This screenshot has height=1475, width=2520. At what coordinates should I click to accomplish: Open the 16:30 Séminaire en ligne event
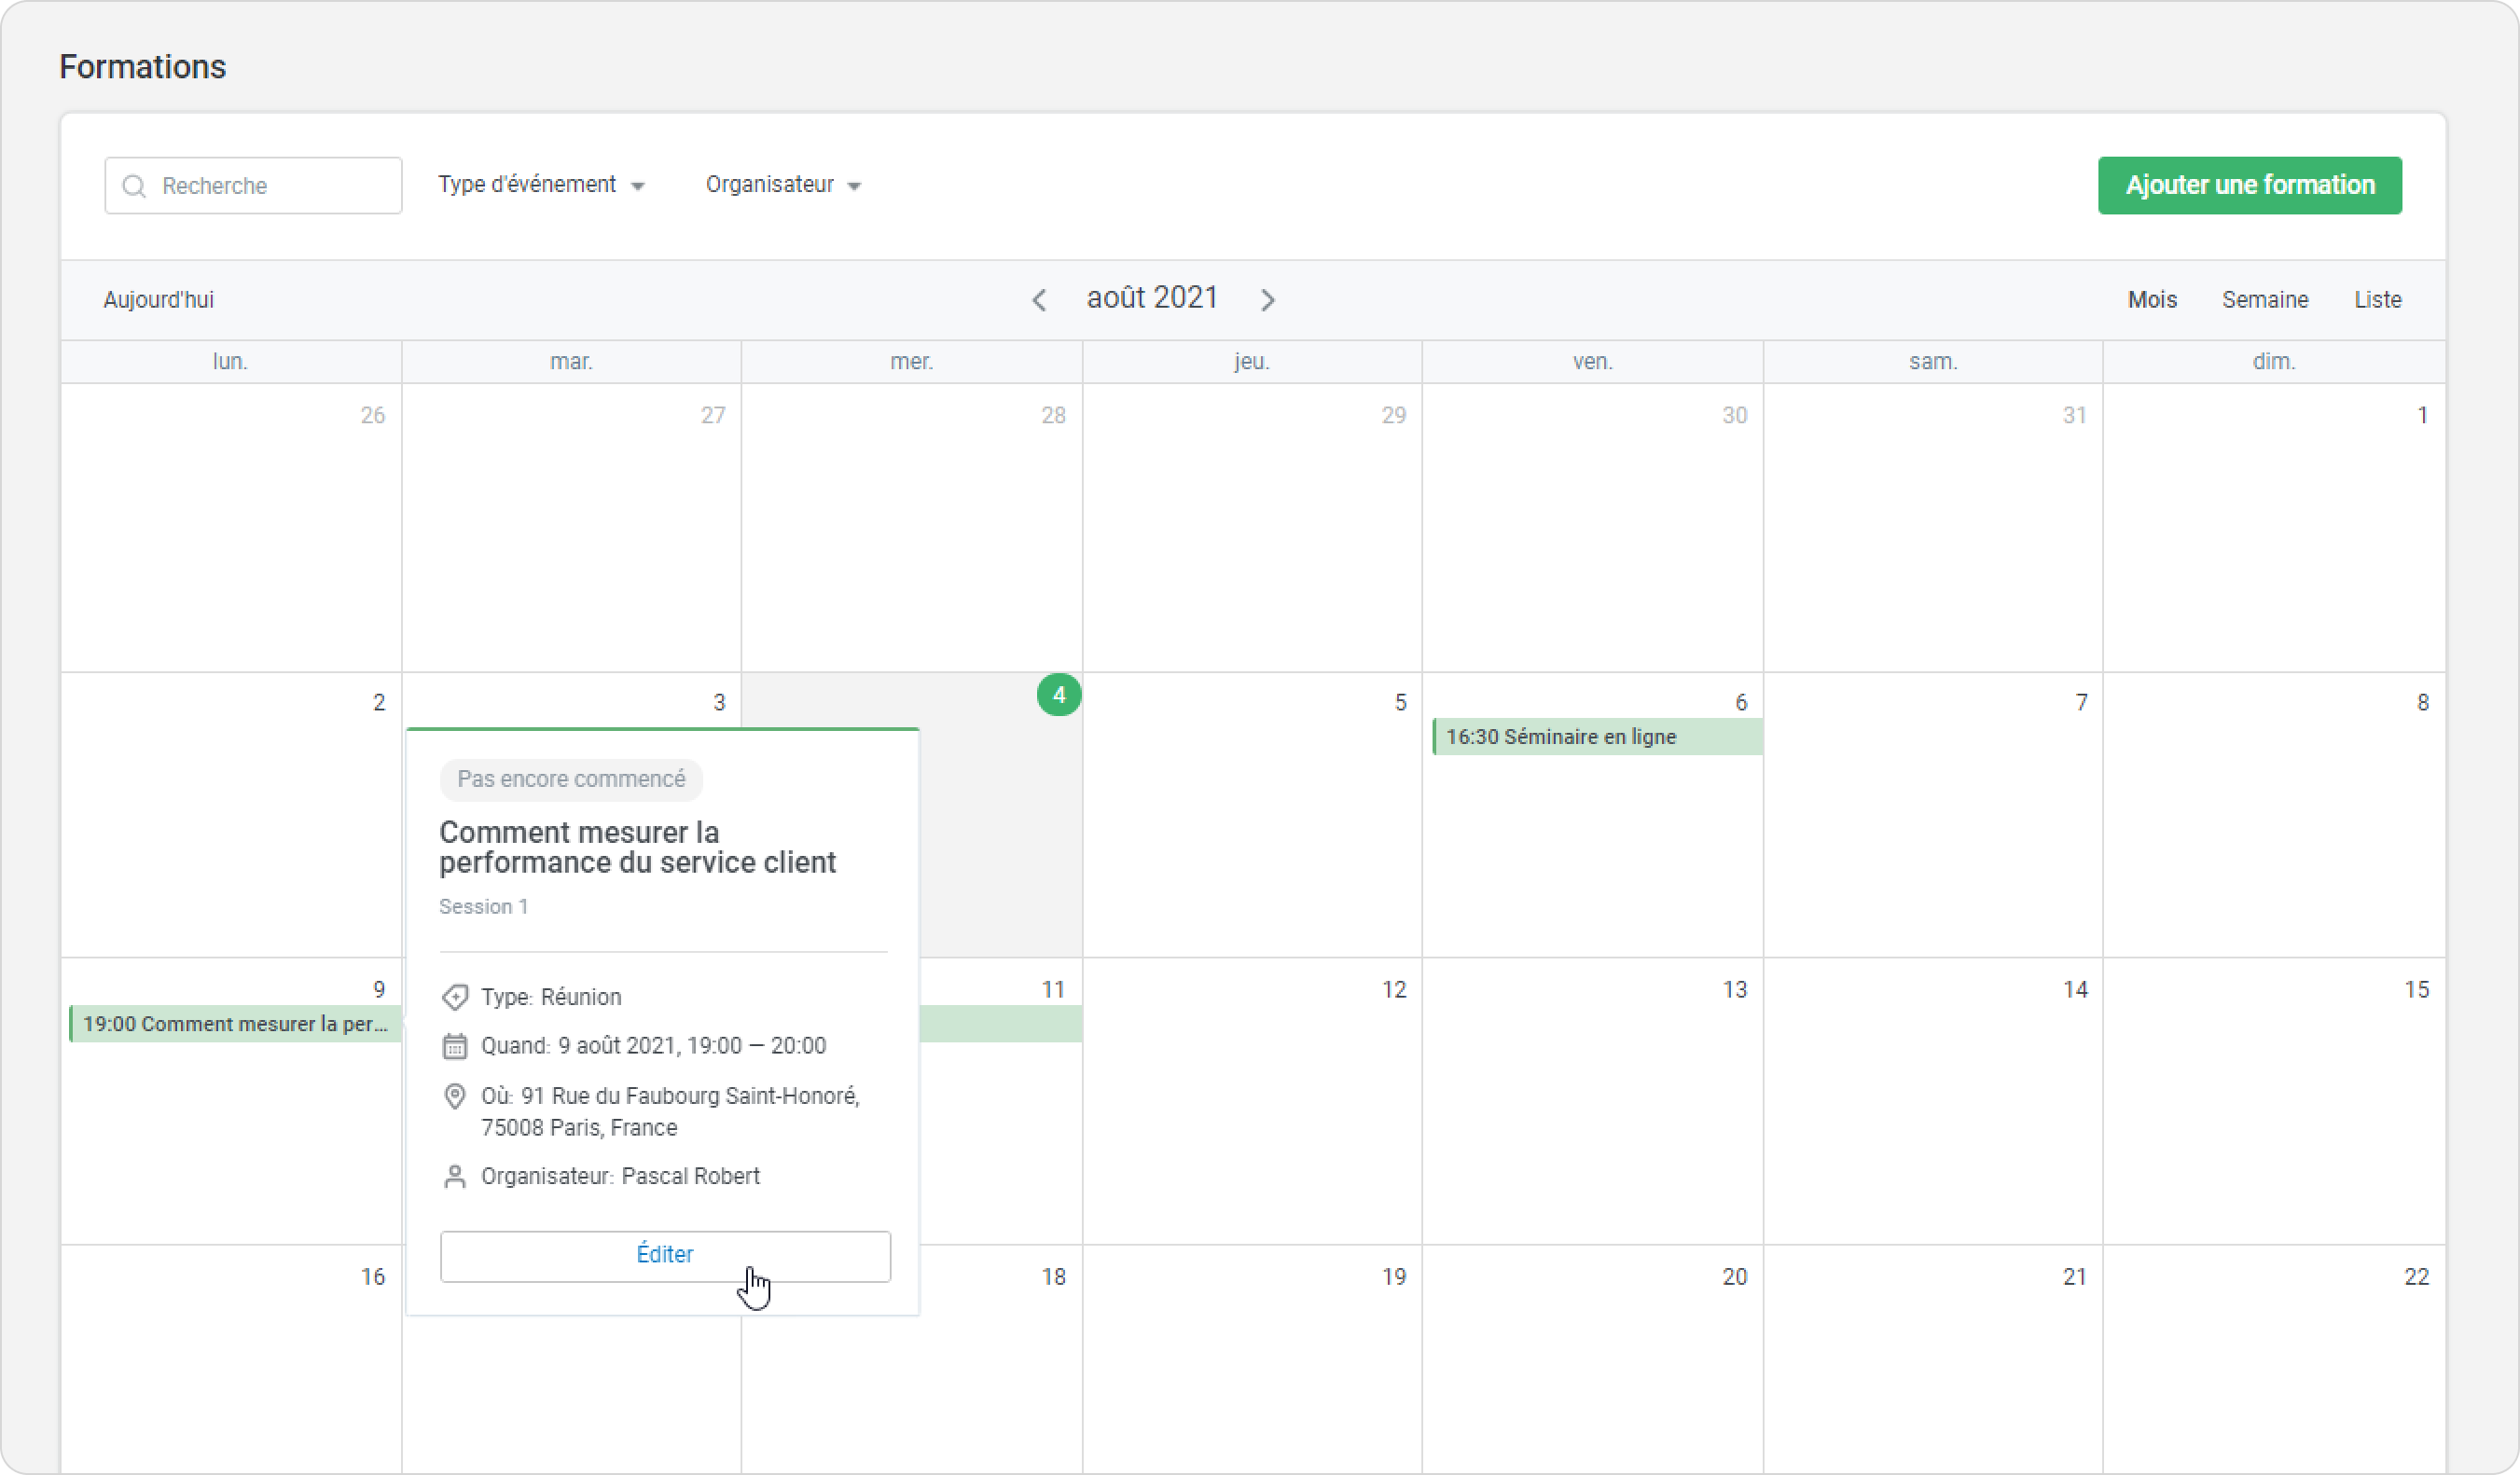[1596, 737]
